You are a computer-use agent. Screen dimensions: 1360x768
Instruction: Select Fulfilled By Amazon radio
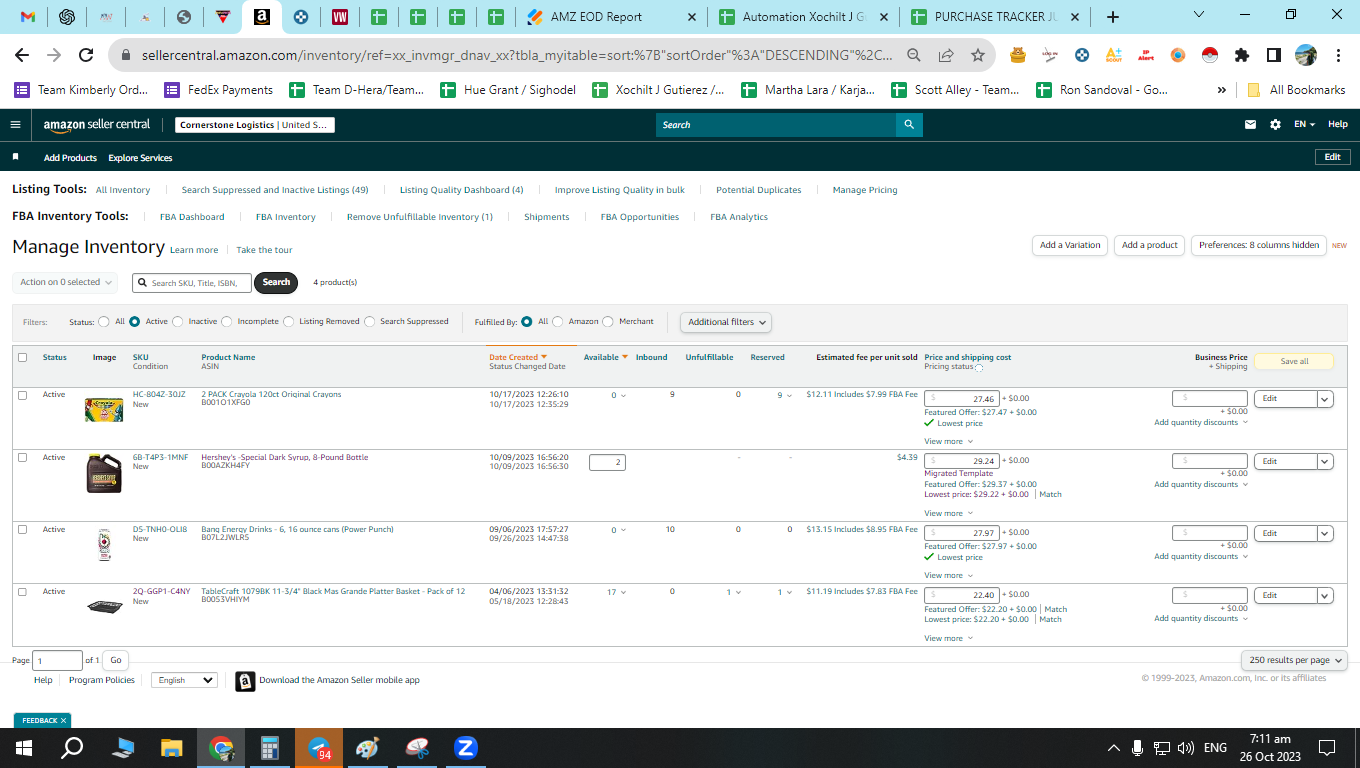pos(558,322)
